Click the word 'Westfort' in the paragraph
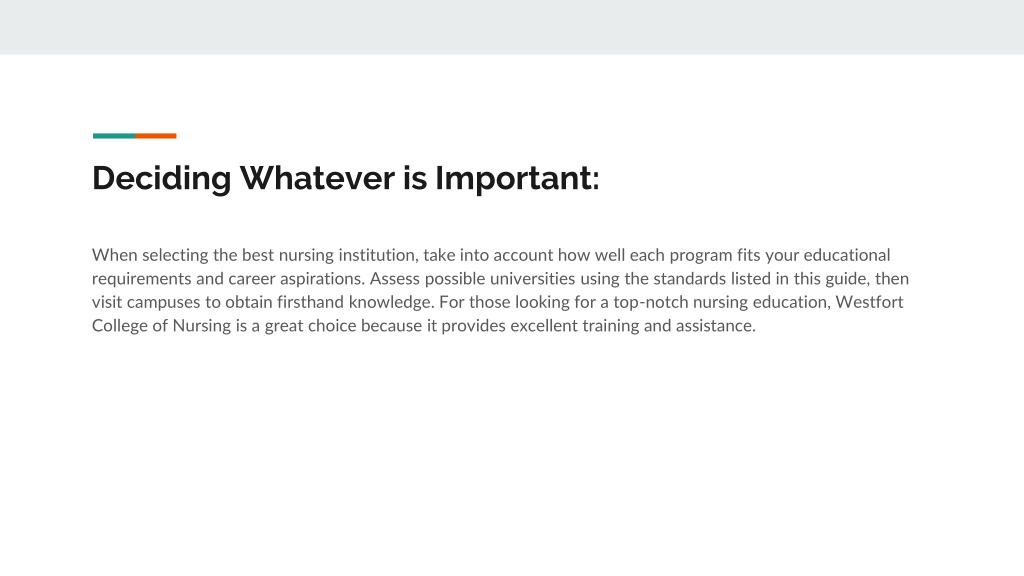1024x576 pixels. [869, 302]
